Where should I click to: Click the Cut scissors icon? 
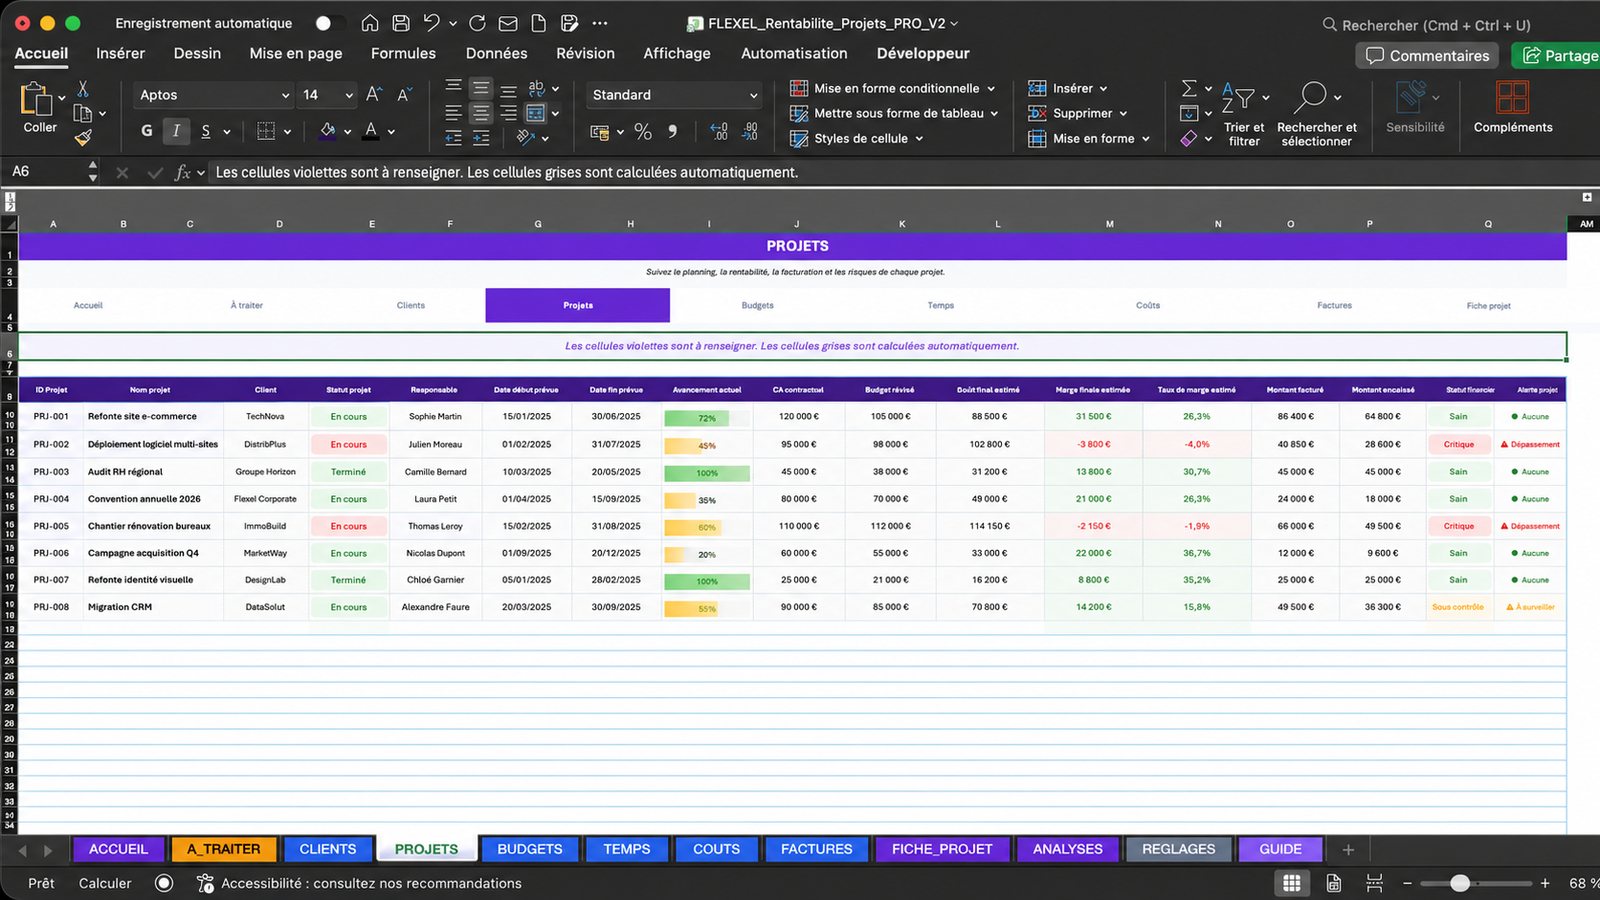coord(83,89)
